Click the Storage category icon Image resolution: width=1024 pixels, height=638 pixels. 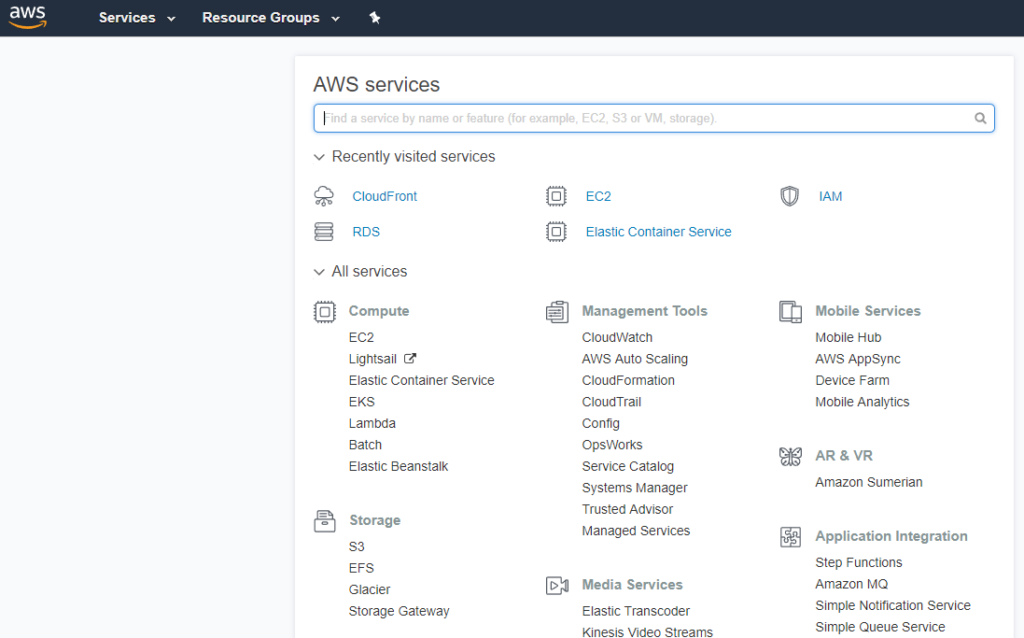click(325, 521)
